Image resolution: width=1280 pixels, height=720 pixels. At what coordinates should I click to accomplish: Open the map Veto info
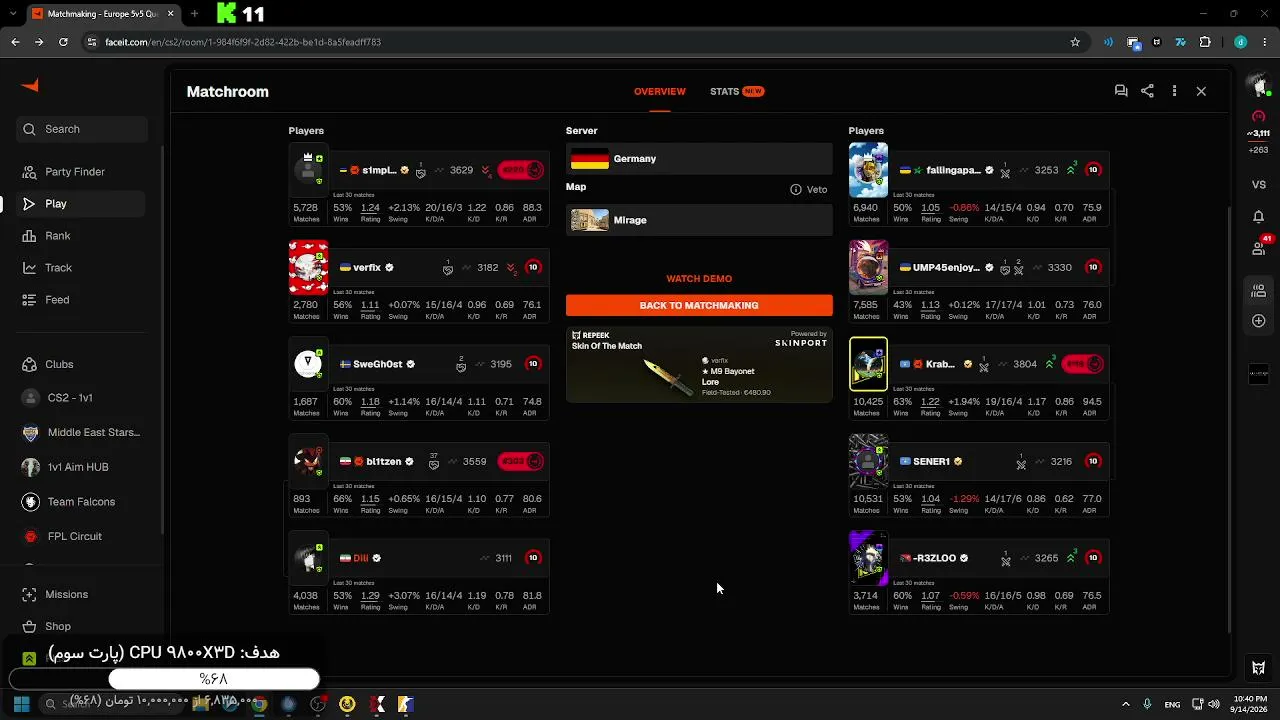tap(809, 190)
